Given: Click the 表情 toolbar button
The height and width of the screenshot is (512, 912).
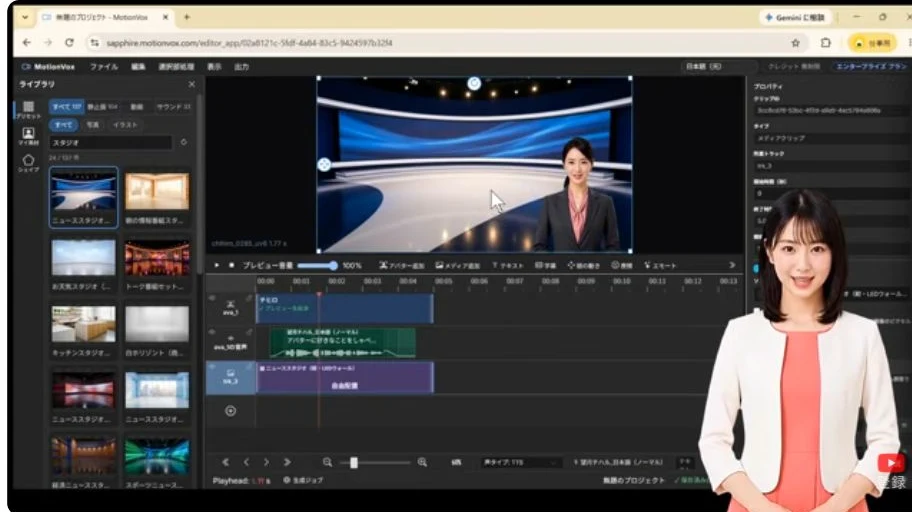Looking at the screenshot, I should click(621, 265).
